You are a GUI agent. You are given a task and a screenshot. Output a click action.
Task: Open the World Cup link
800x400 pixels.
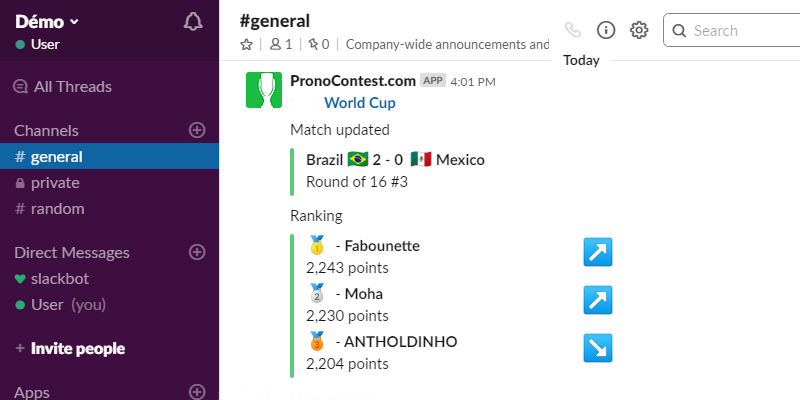point(360,103)
